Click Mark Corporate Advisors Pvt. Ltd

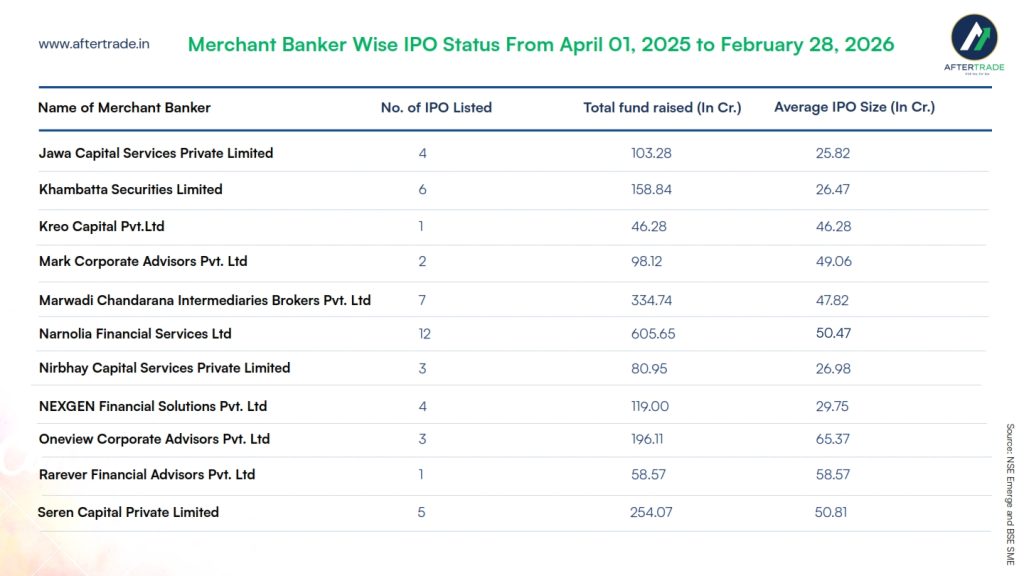point(142,261)
